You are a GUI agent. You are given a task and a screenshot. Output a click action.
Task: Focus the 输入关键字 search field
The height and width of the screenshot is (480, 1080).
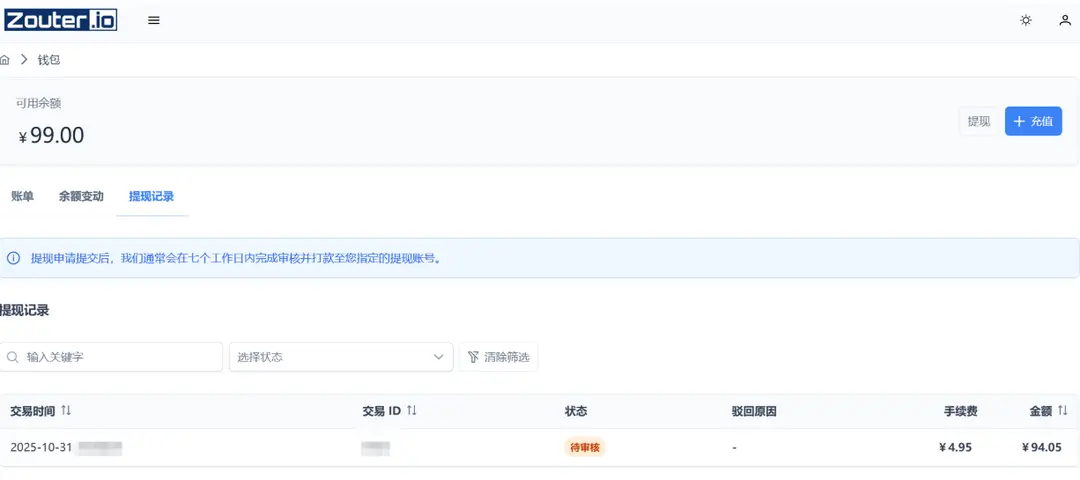point(120,357)
